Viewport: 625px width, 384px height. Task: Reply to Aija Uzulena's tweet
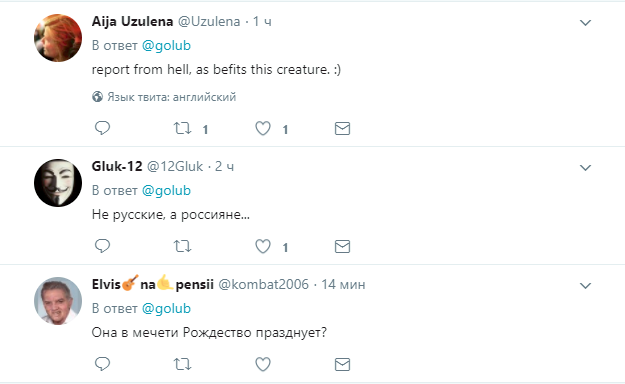(x=102, y=128)
